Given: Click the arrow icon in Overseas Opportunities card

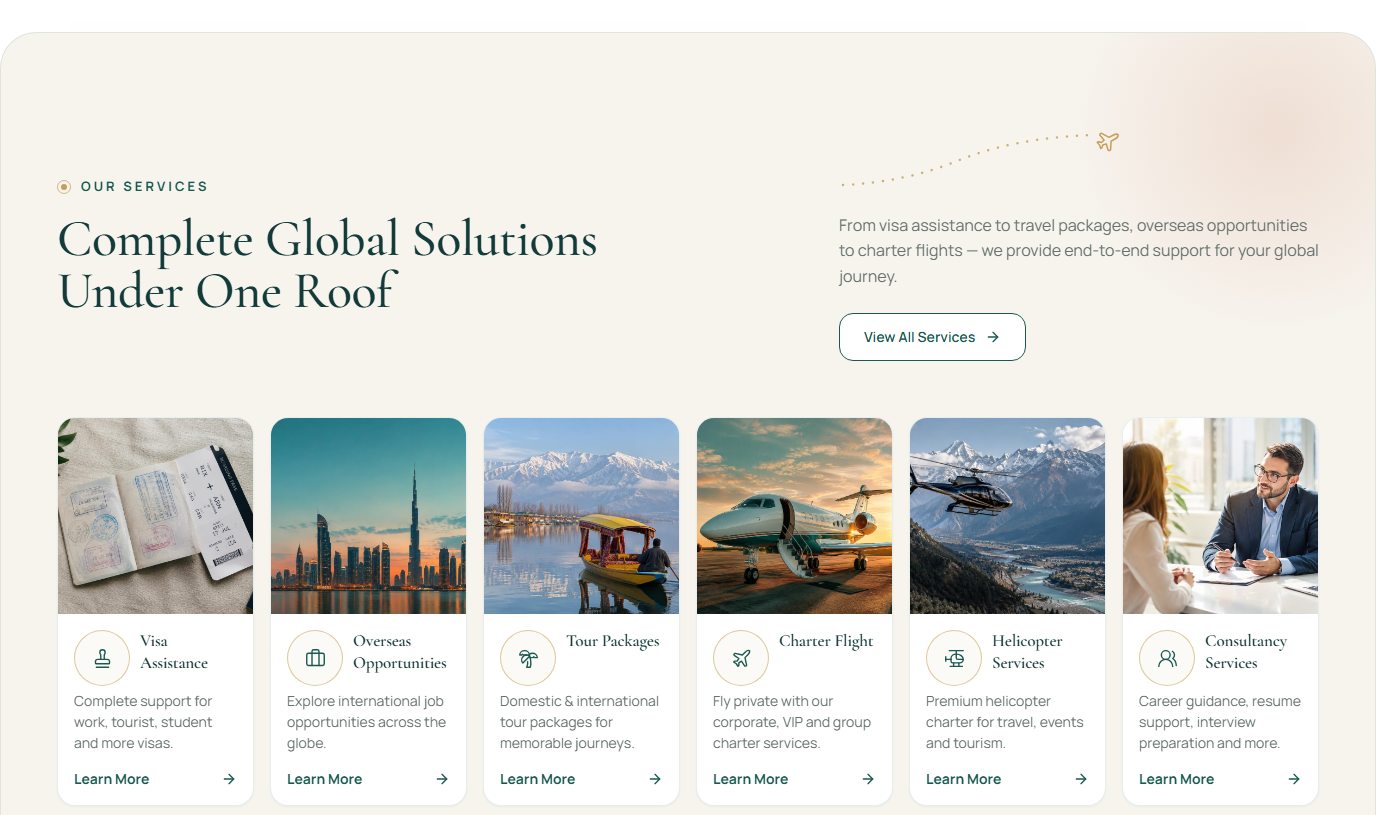Looking at the screenshot, I should click(442, 779).
